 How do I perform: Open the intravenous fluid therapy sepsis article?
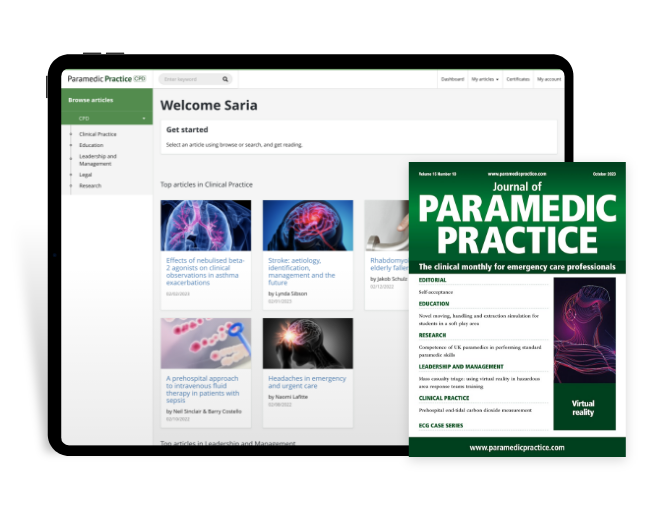tap(202, 389)
